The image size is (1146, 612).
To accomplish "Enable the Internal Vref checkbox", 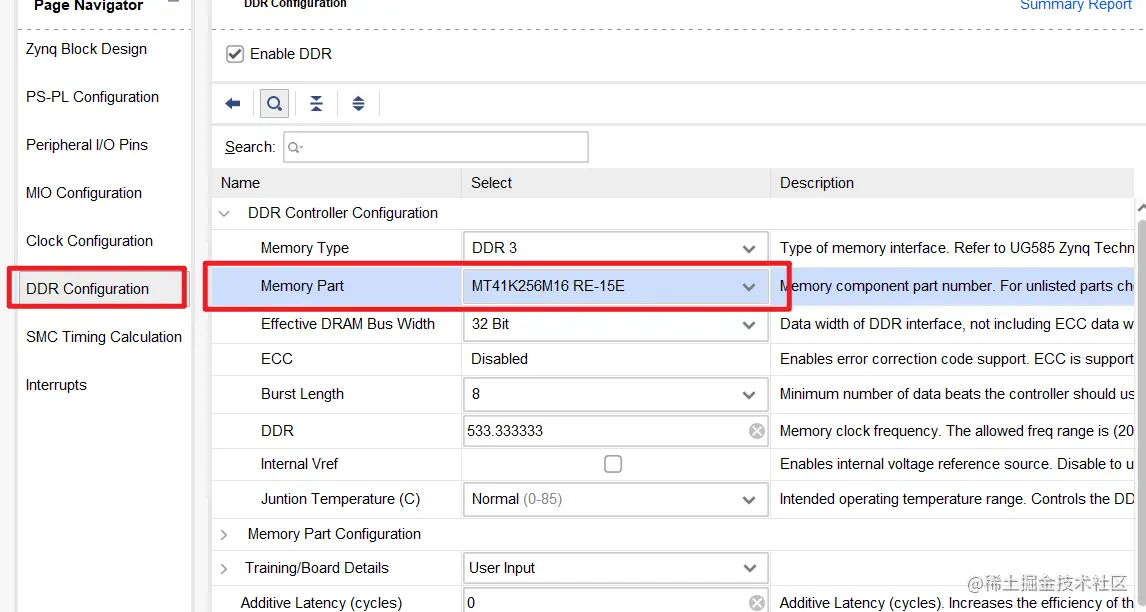I will point(613,464).
